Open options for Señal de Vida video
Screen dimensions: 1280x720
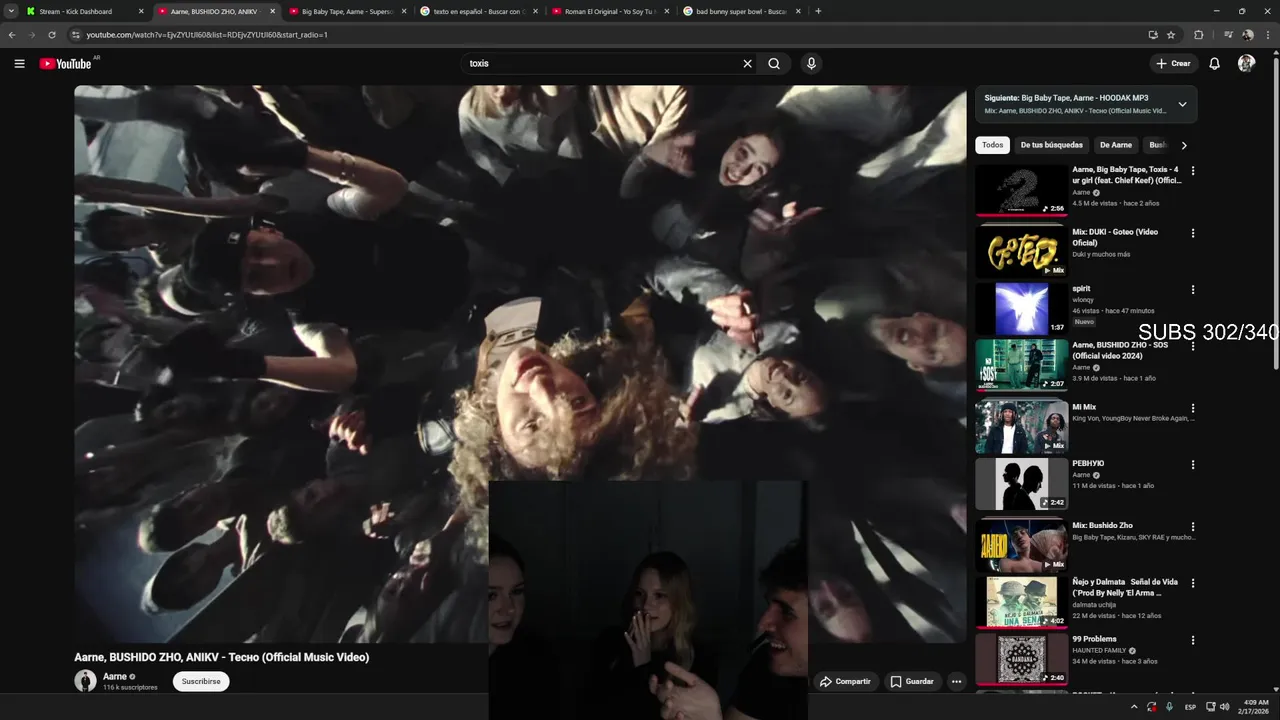pos(1192,583)
